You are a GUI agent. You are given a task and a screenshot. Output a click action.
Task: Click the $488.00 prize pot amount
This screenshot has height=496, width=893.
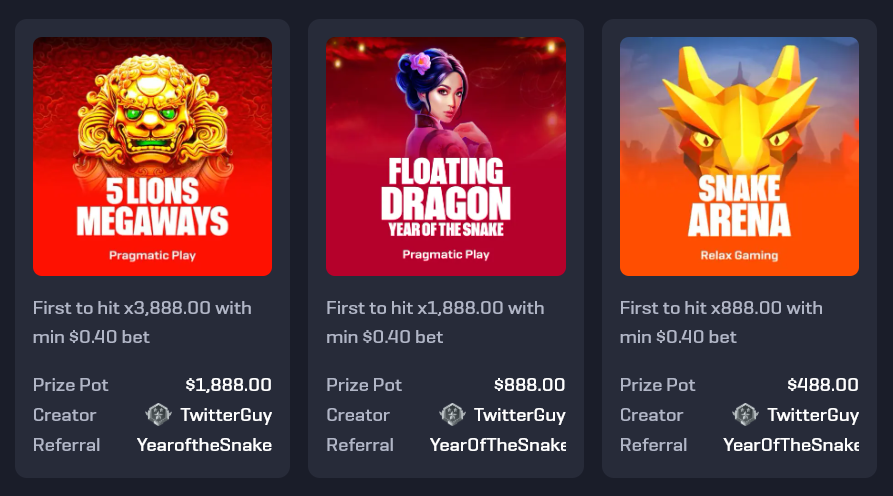point(823,385)
